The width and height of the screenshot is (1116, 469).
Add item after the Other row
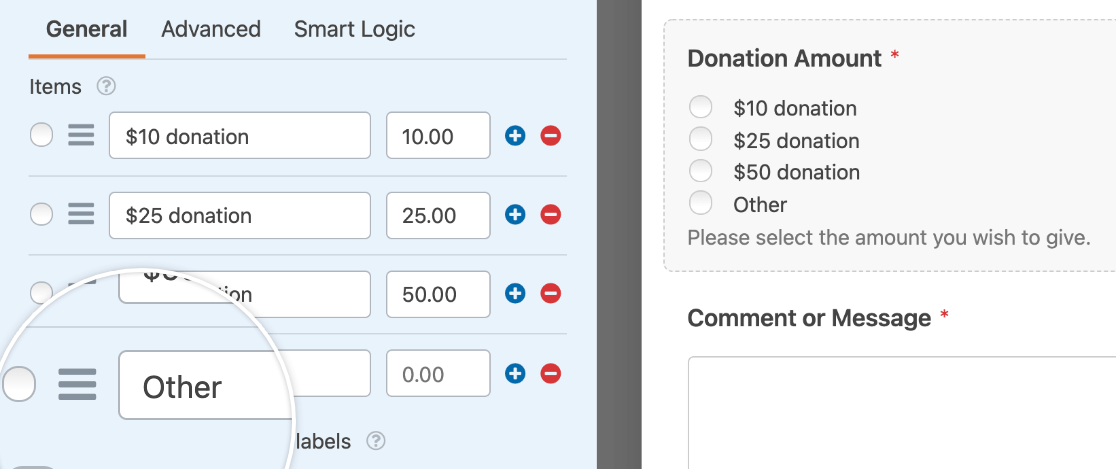(515, 373)
